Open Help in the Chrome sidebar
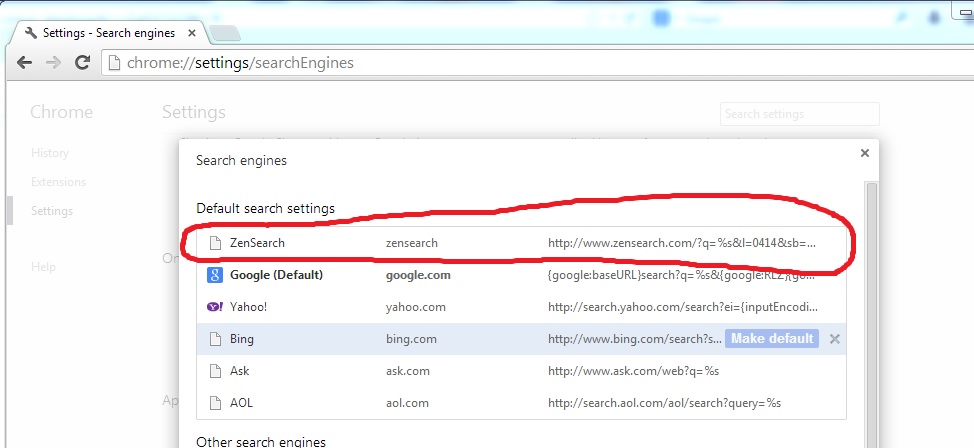Image resolution: width=974 pixels, height=448 pixels. pos(43,267)
